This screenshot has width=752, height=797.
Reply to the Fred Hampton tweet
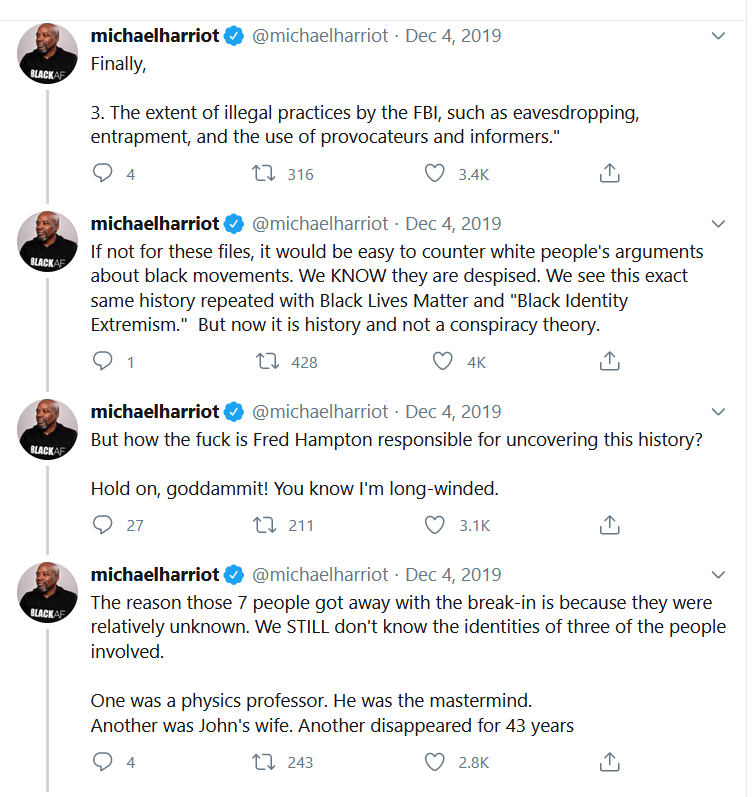[103, 525]
